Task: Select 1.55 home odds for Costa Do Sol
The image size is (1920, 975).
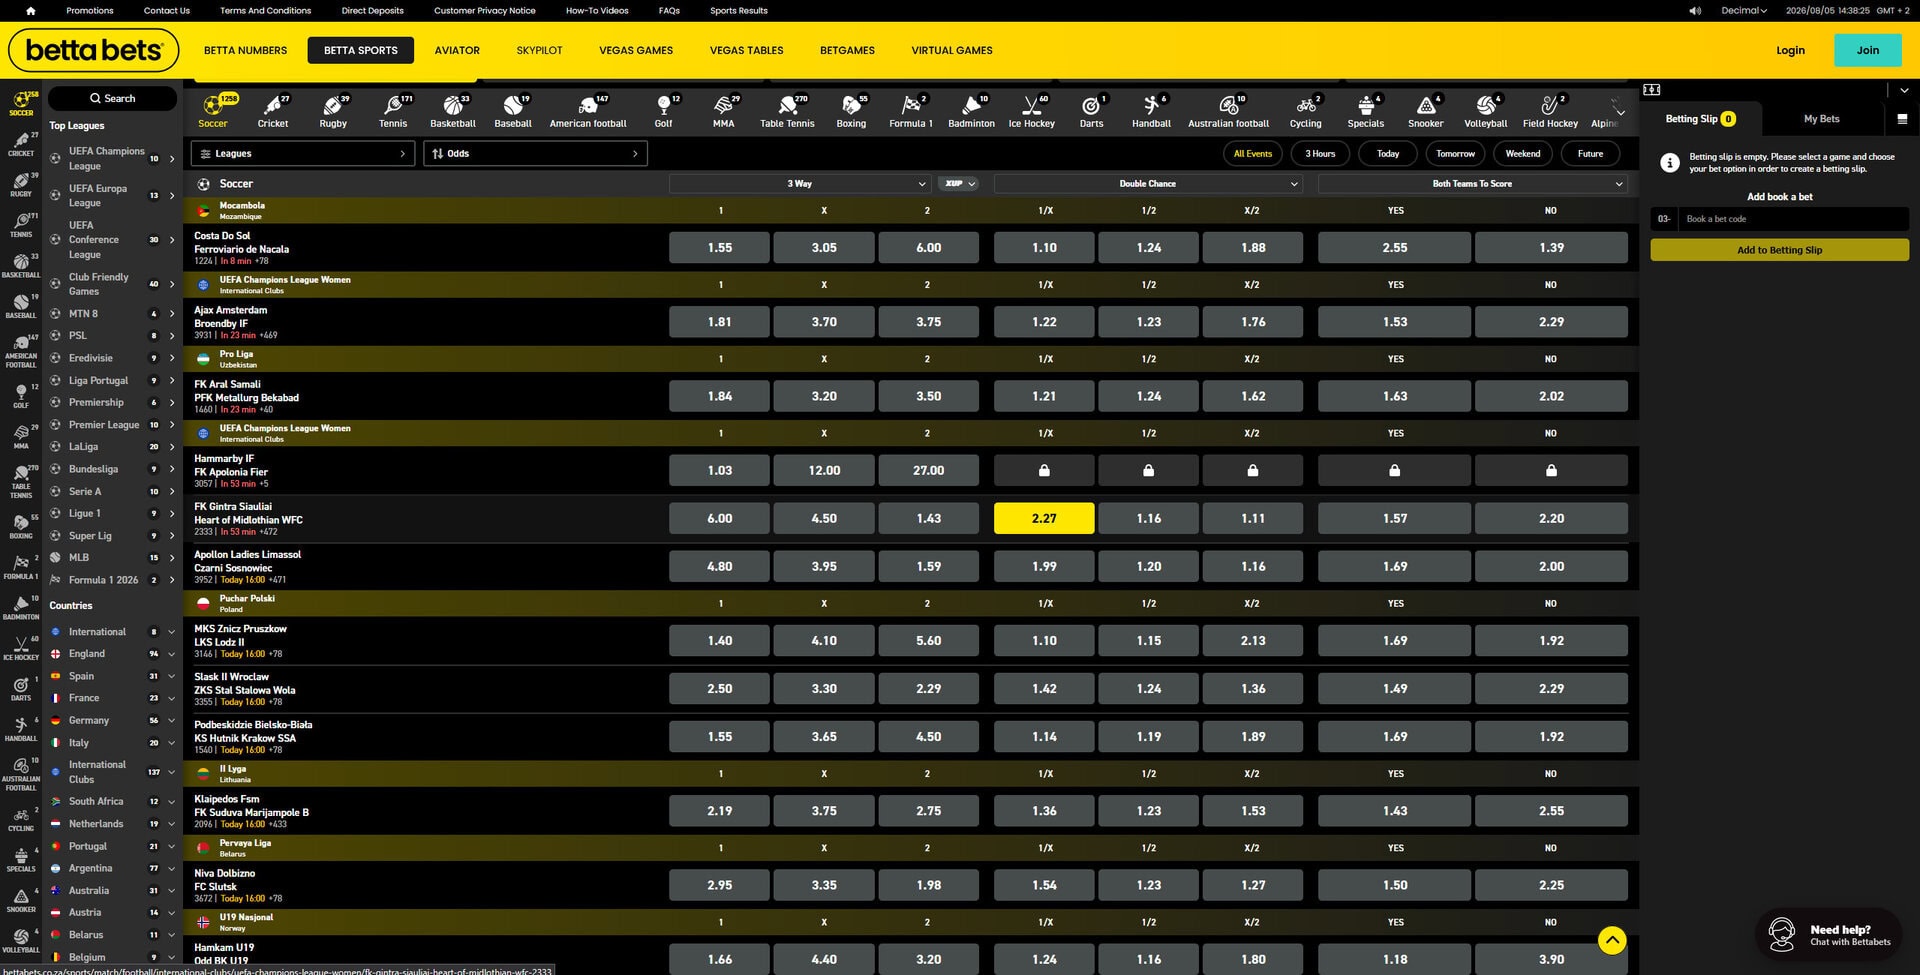Action: click(720, 248)
